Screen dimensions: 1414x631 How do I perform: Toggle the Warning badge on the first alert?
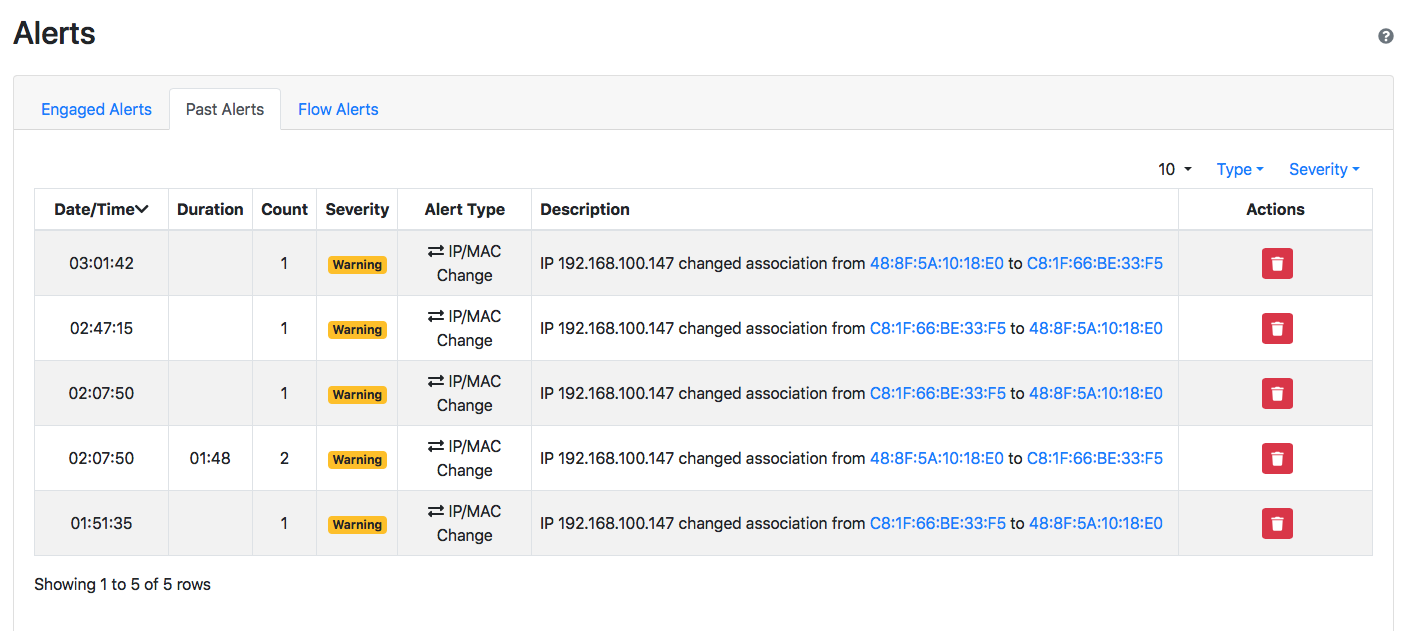point(357,264)
